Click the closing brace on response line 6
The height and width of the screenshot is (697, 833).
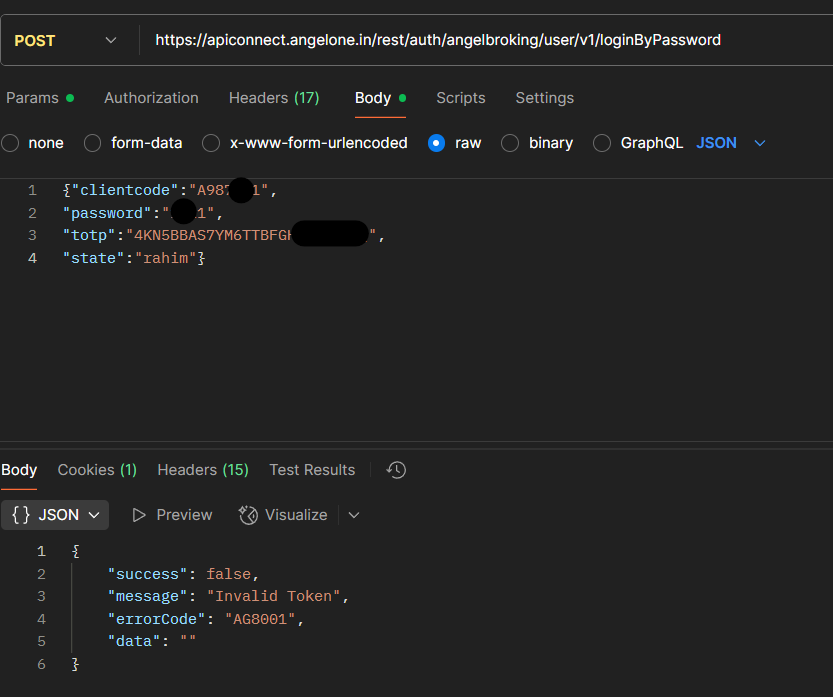(x=75, y=664)
